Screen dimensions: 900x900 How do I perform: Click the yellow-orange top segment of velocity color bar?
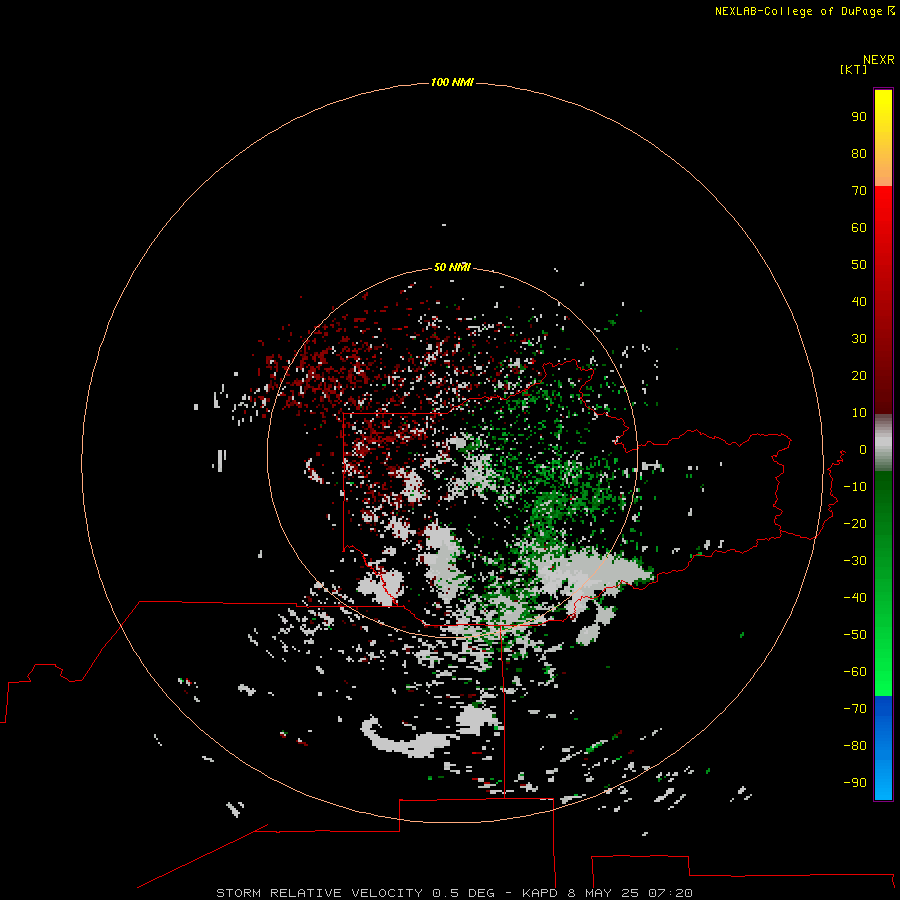883,138
